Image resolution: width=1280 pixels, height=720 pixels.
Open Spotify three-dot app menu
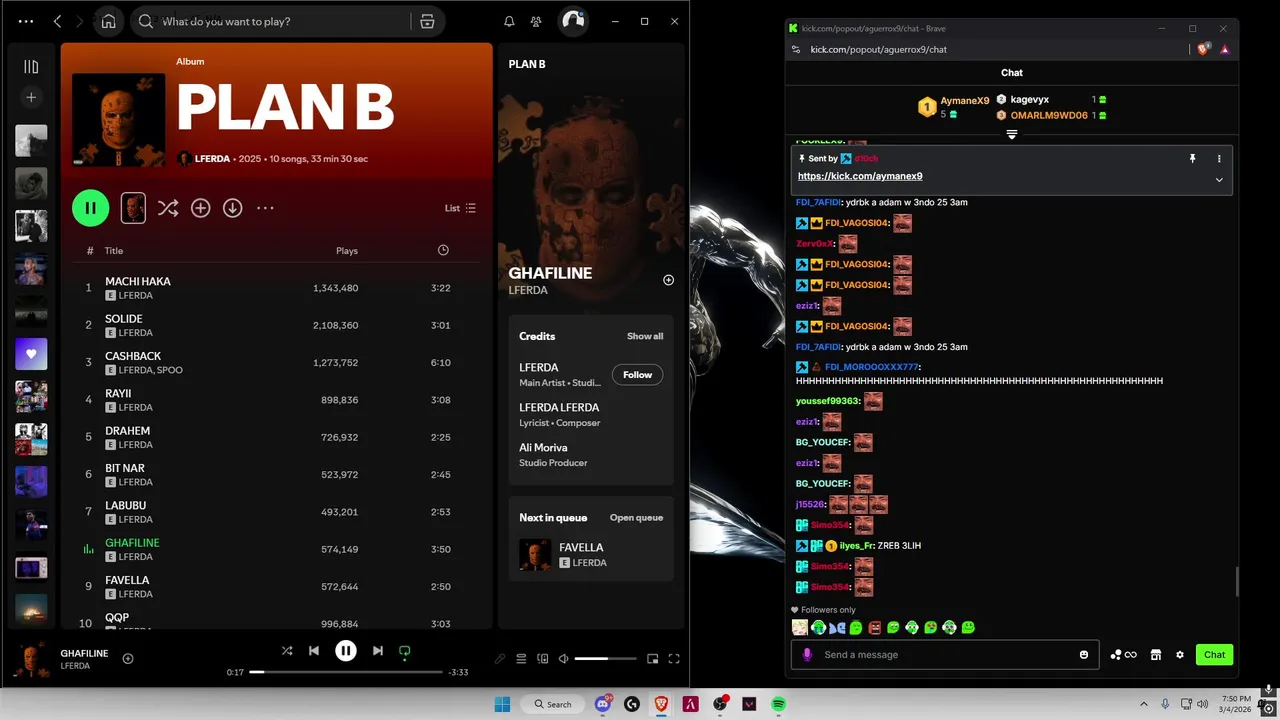tap(26, 21)
